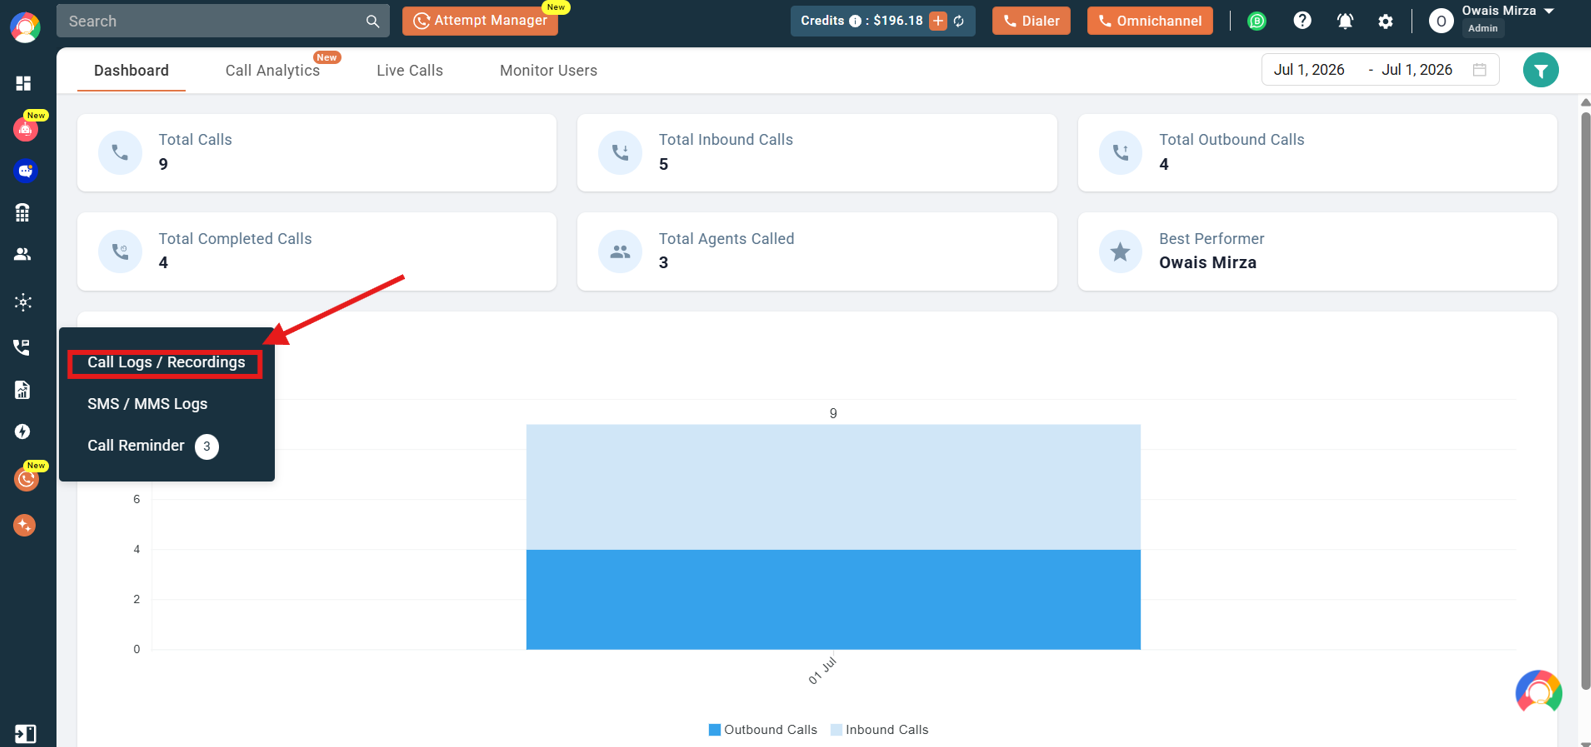Open the Omnichannel button
The image size is (1591, 747).
tap(1150, 21)
